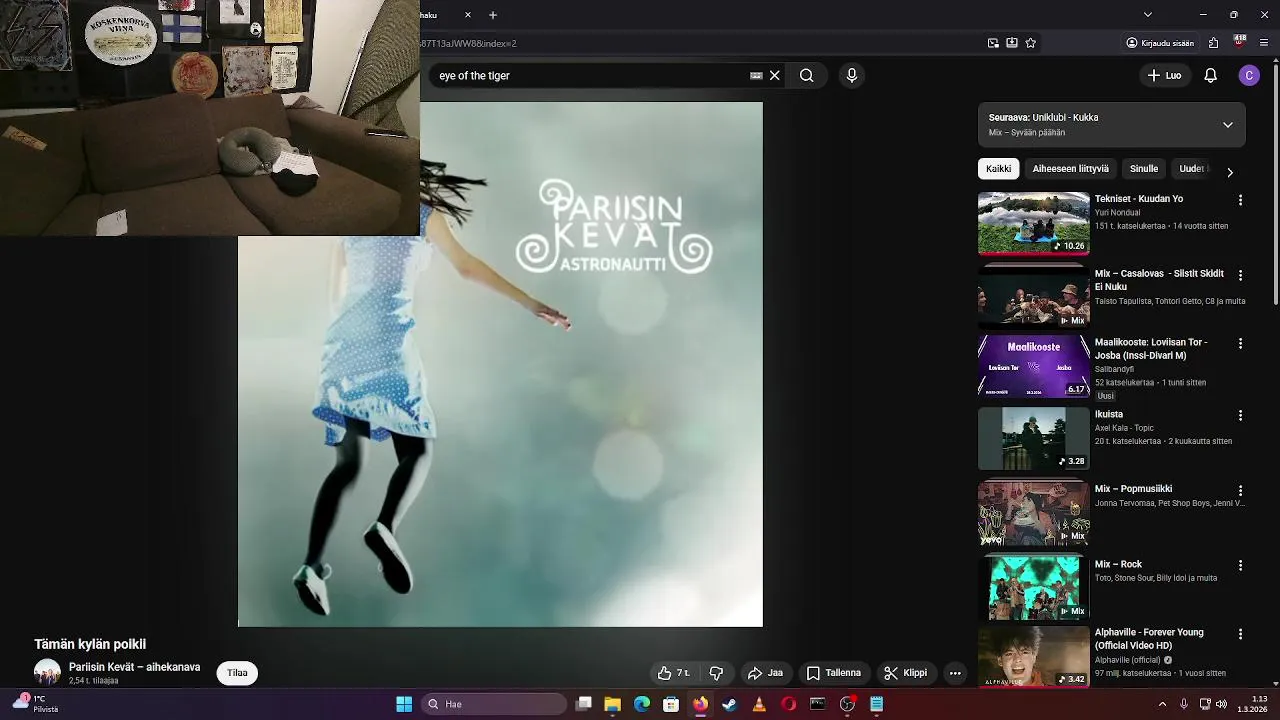Open Opera browser from the taskbar
Image resolution: width=1280 pixels, height=720 pixels.
[x=788, y=704]
